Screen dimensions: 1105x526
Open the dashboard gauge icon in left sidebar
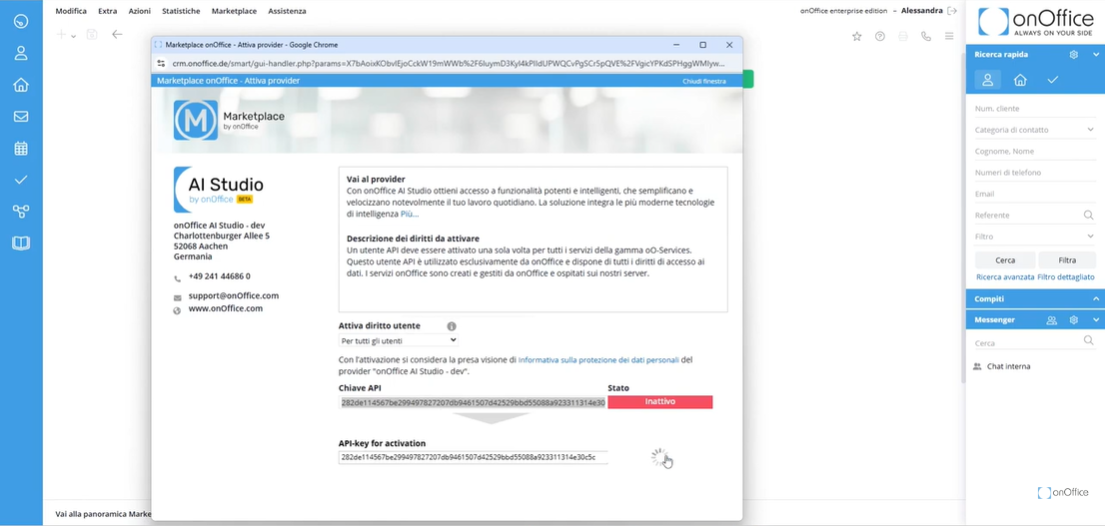pyautogui.click(x=21, y=21)
